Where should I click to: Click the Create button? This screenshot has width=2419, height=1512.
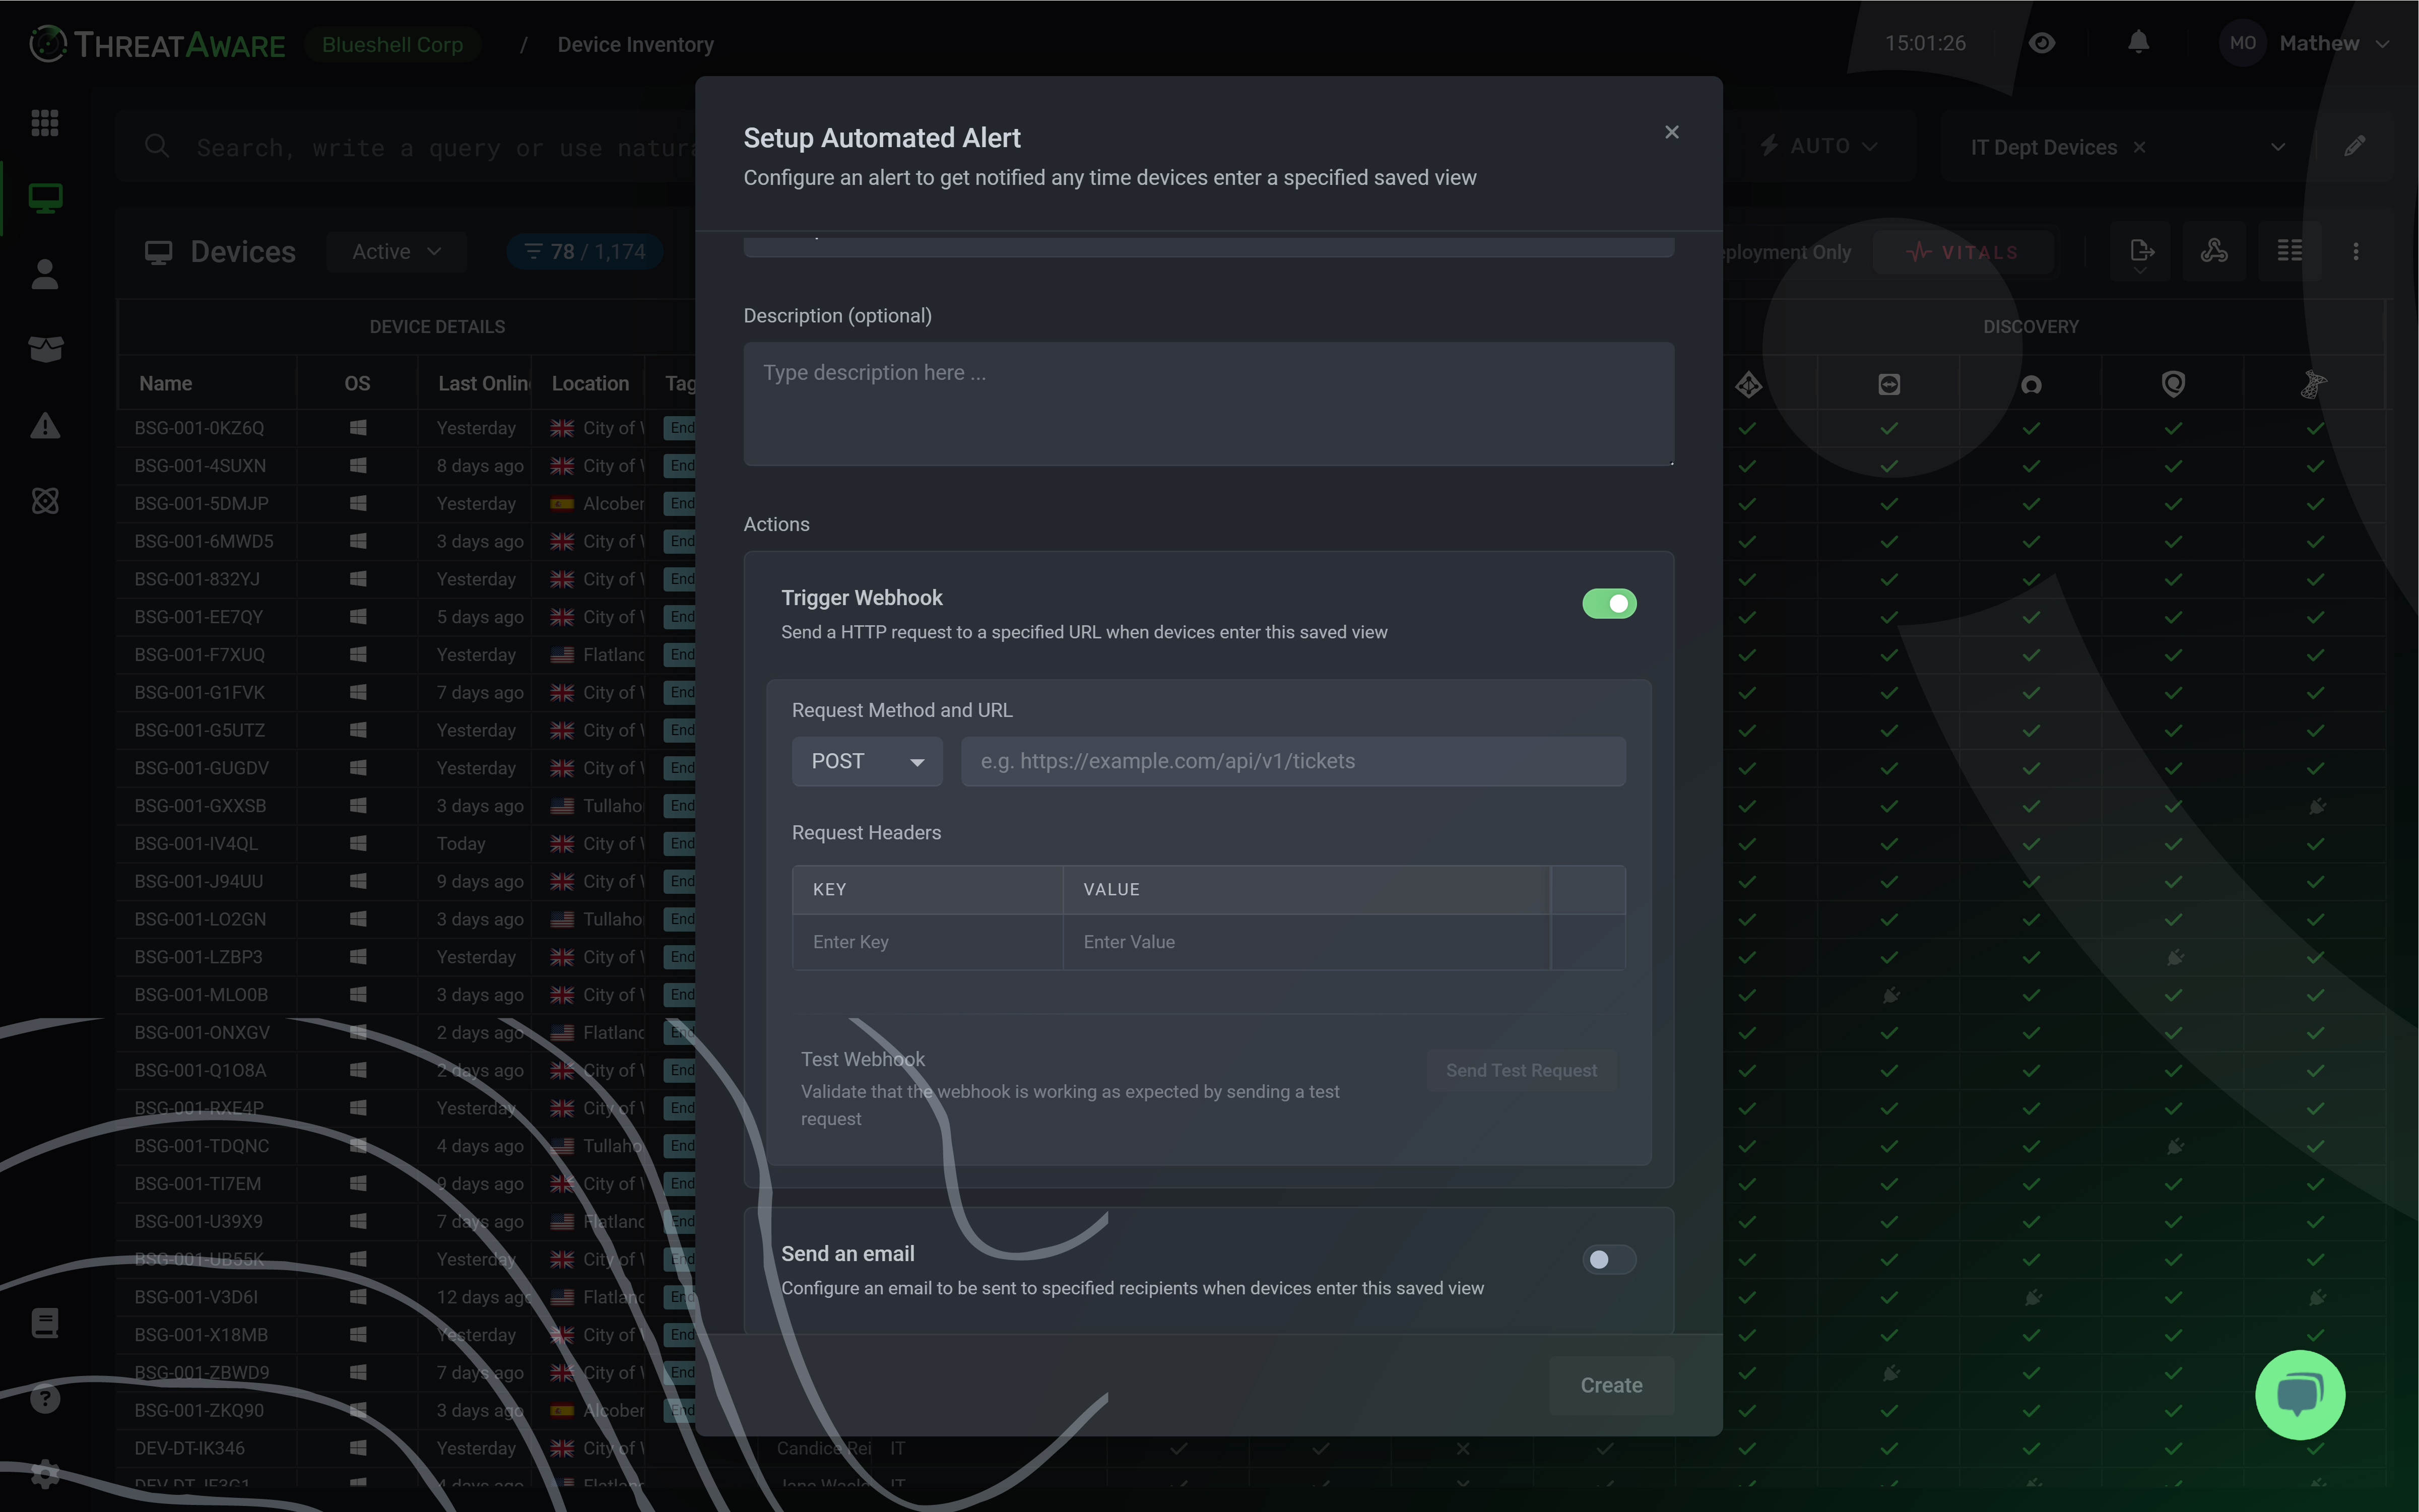coord(1610,1385)
